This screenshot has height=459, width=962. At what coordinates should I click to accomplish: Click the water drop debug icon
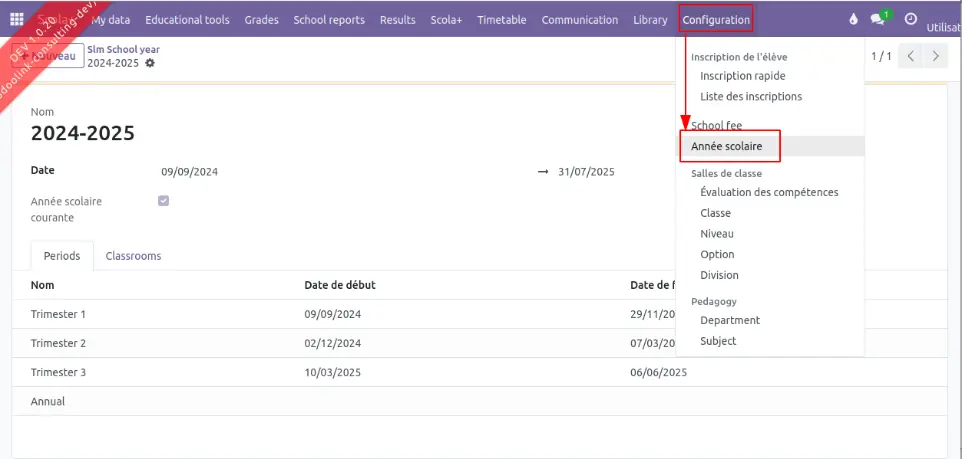(853, 20)
